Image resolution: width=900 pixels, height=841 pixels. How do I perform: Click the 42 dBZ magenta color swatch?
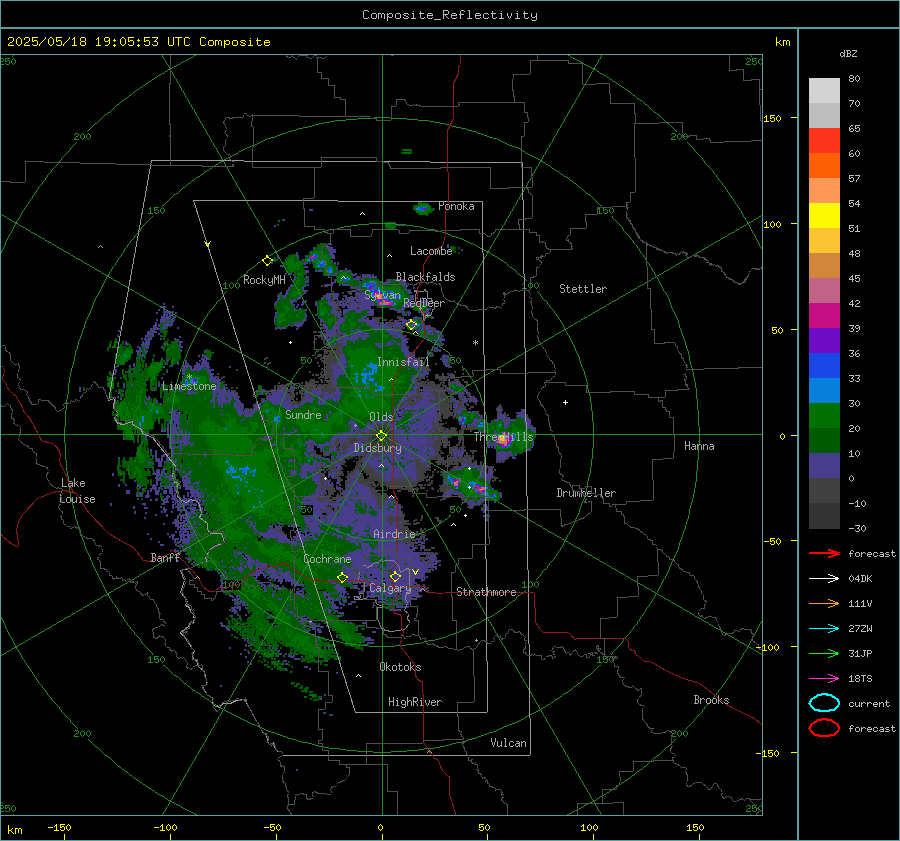tap(824, 315)
